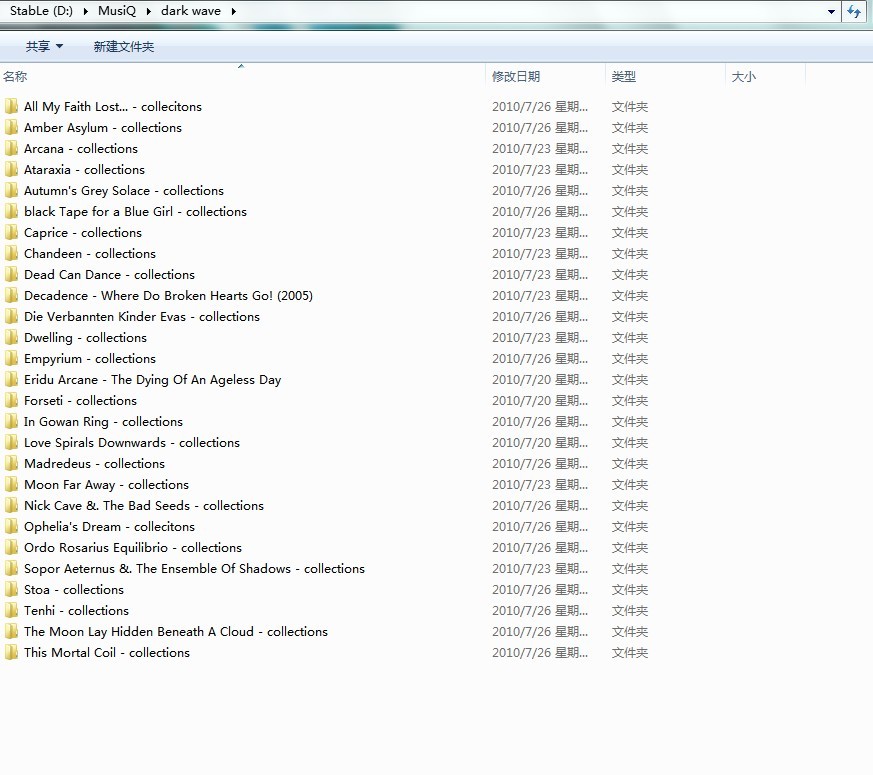The image size is (873, 775).
Task: Click the refresh button beside address bar
Action: click(x=854, y=11)
